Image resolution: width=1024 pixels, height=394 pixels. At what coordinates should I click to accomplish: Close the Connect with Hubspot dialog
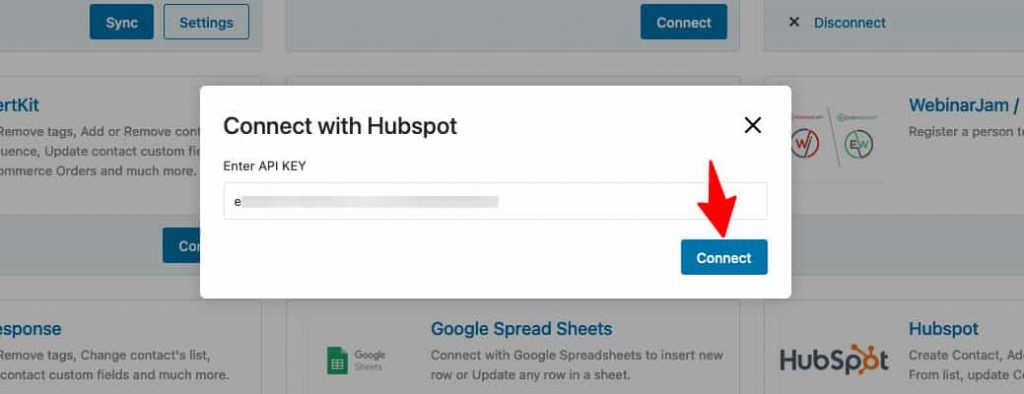[753, 125]
